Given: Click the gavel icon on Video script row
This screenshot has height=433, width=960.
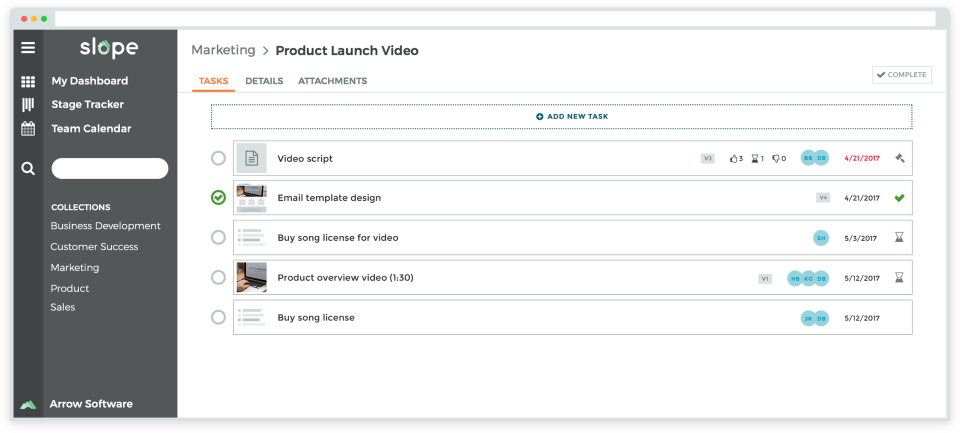Looking at the screenshot, I should (899, 158).
